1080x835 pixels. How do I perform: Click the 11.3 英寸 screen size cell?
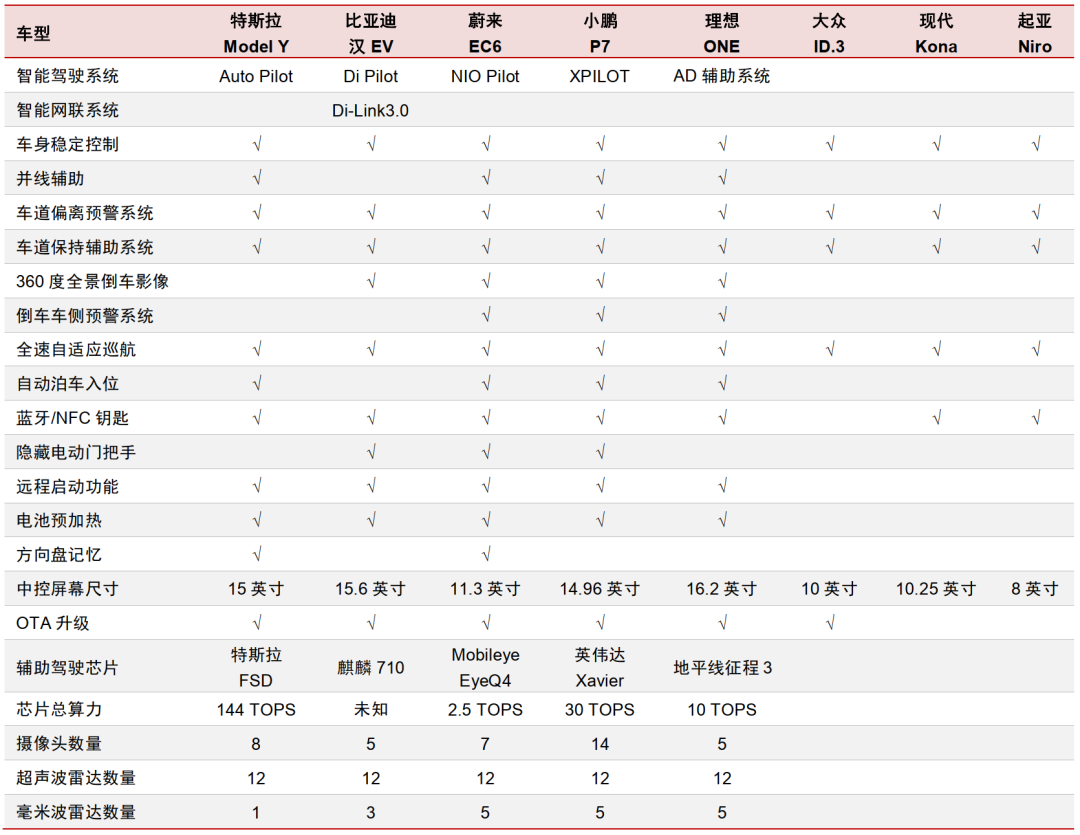tap(485, 589)
